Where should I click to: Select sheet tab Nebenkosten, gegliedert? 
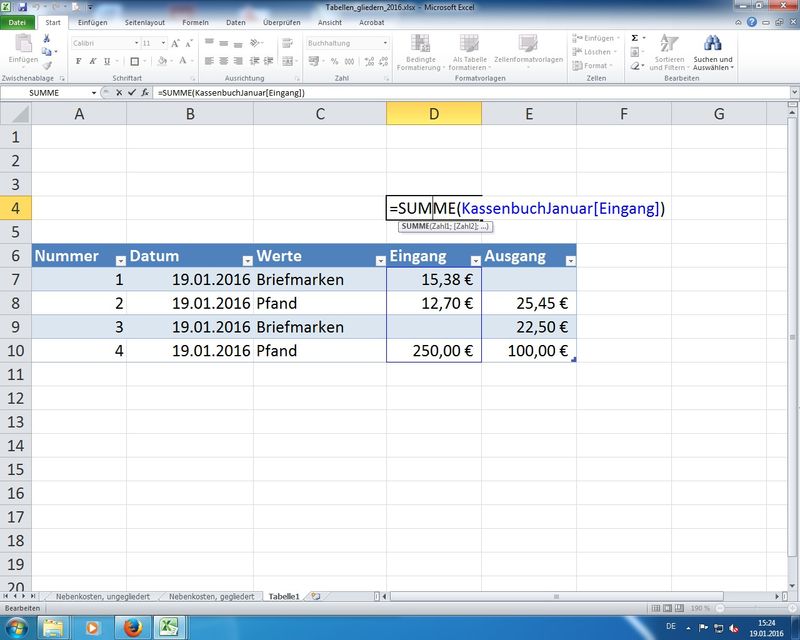(x=209, y=596)
